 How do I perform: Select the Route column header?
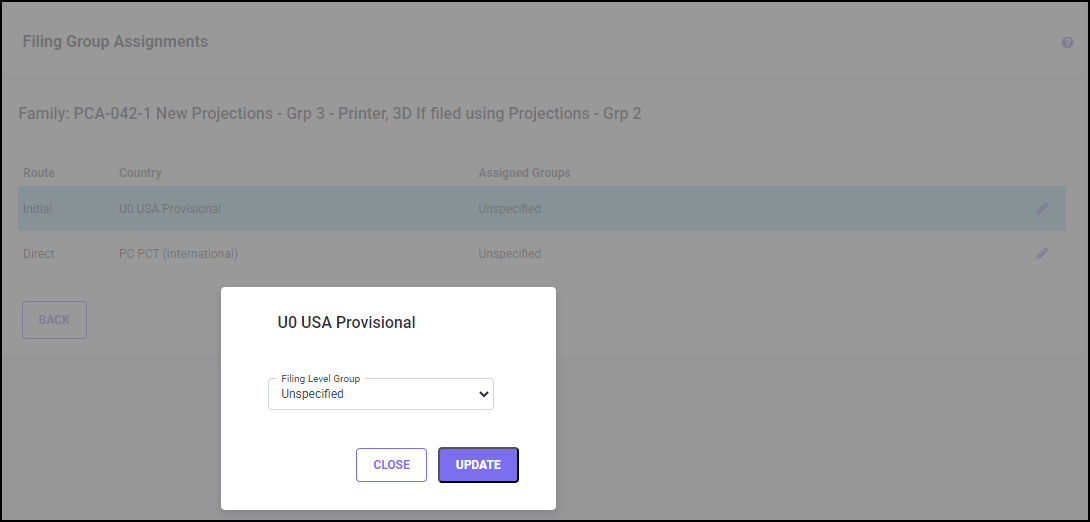point(39,173)
